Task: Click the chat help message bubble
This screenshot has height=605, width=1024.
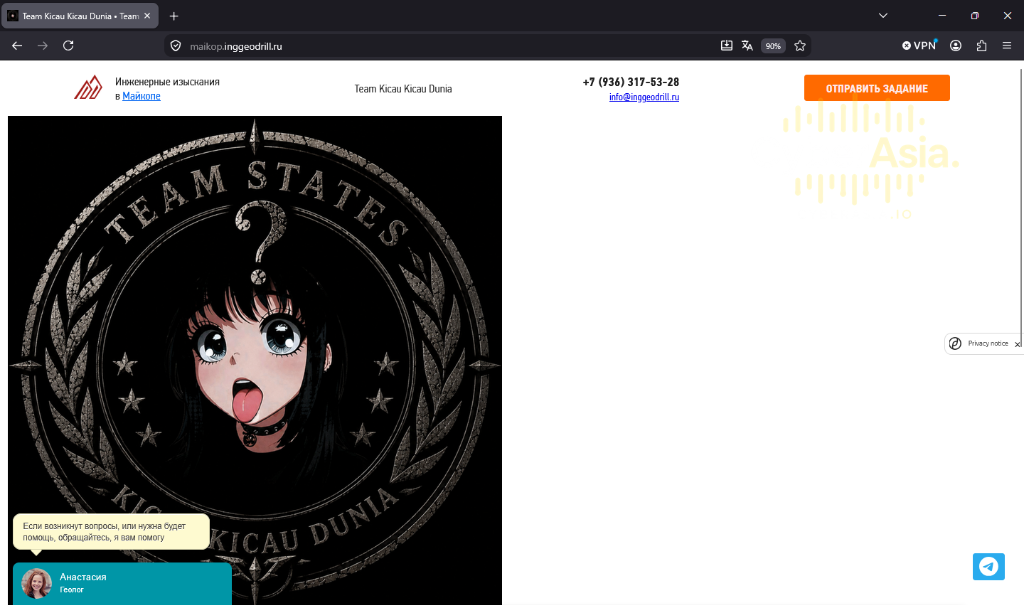Action: pyautogui.click(x=111, y=532)
